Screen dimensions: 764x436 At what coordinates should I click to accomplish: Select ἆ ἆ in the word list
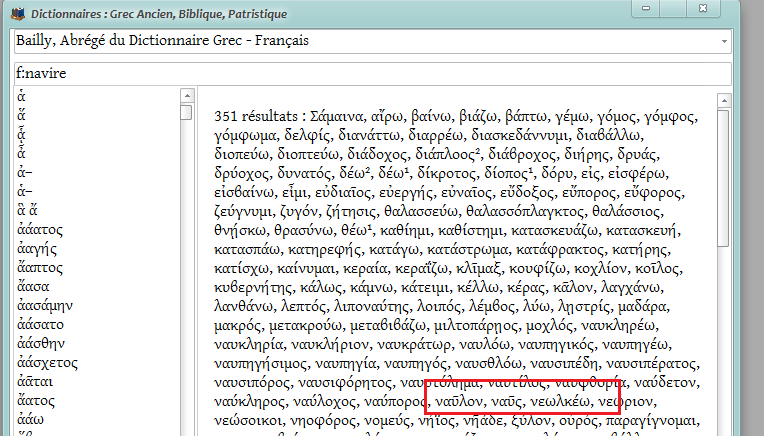tap(27, 211)
